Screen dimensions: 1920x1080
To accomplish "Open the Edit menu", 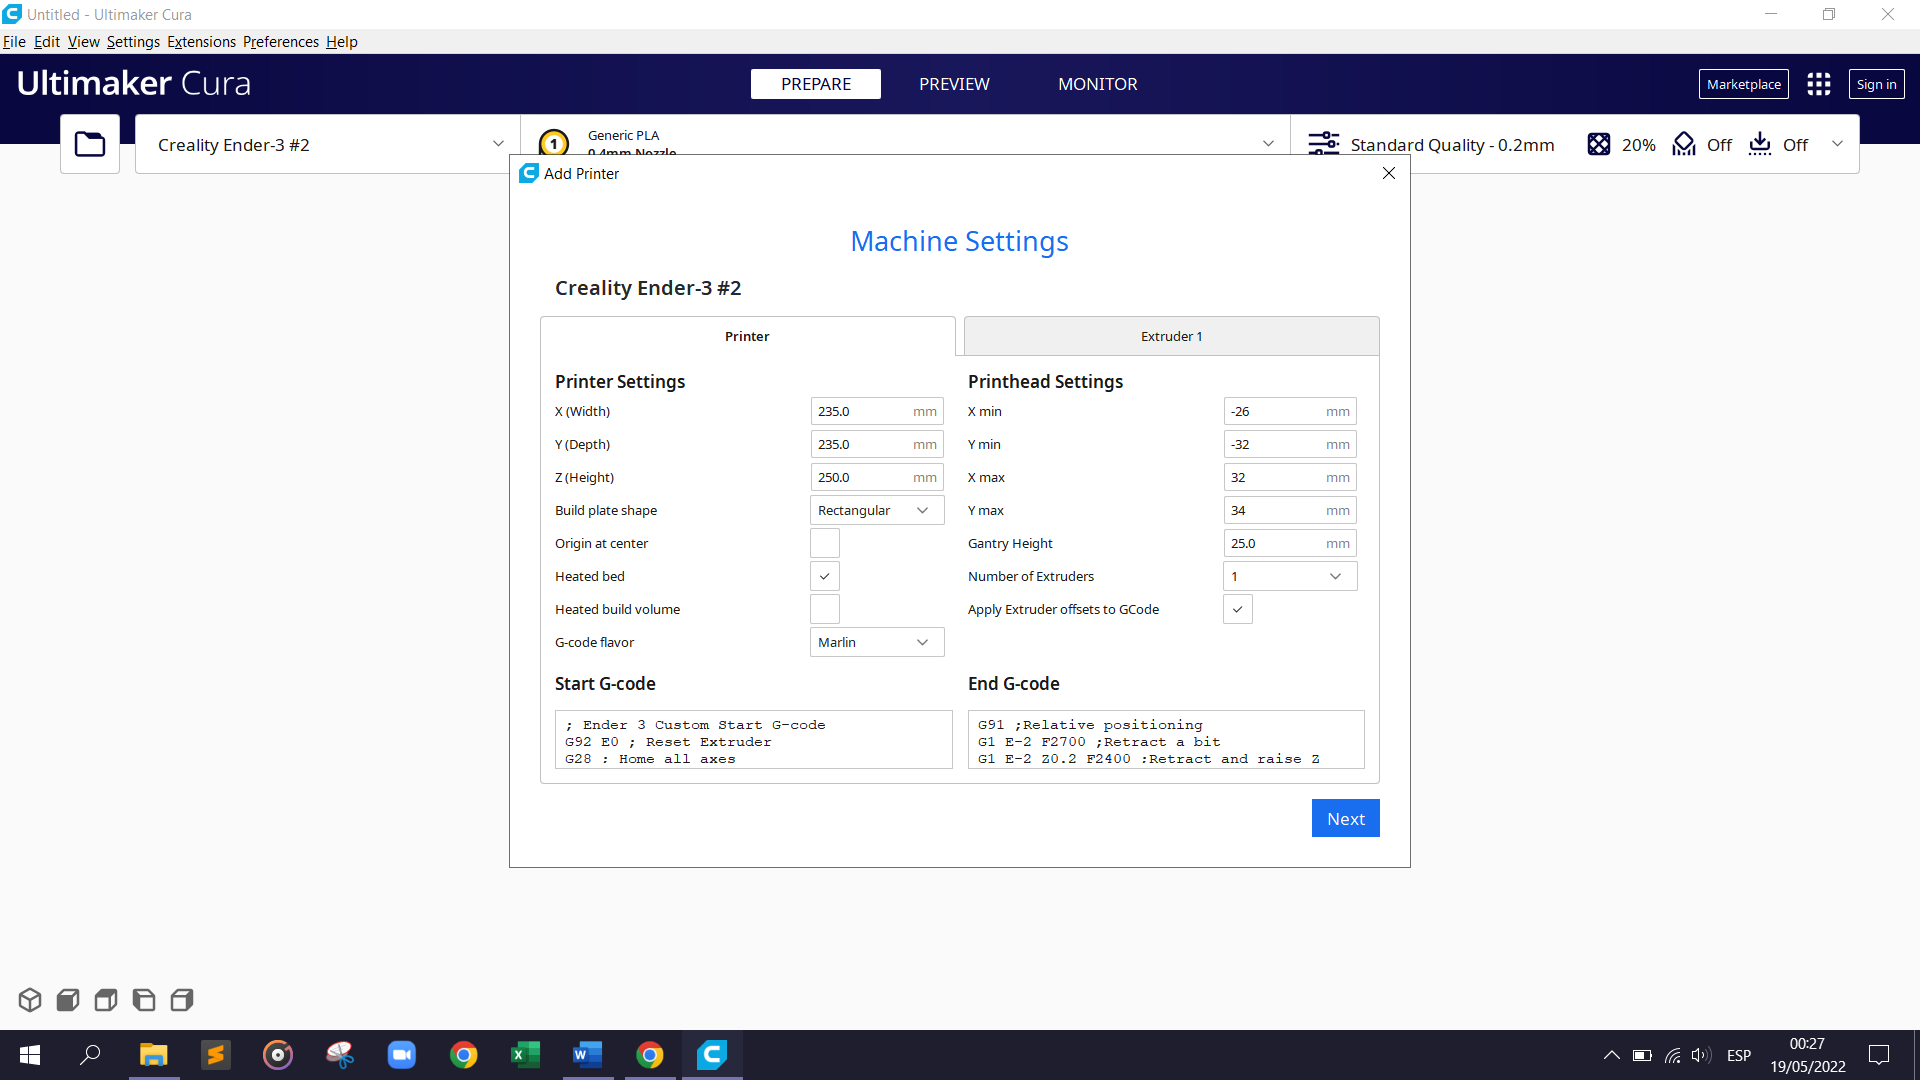I will 47,41.
